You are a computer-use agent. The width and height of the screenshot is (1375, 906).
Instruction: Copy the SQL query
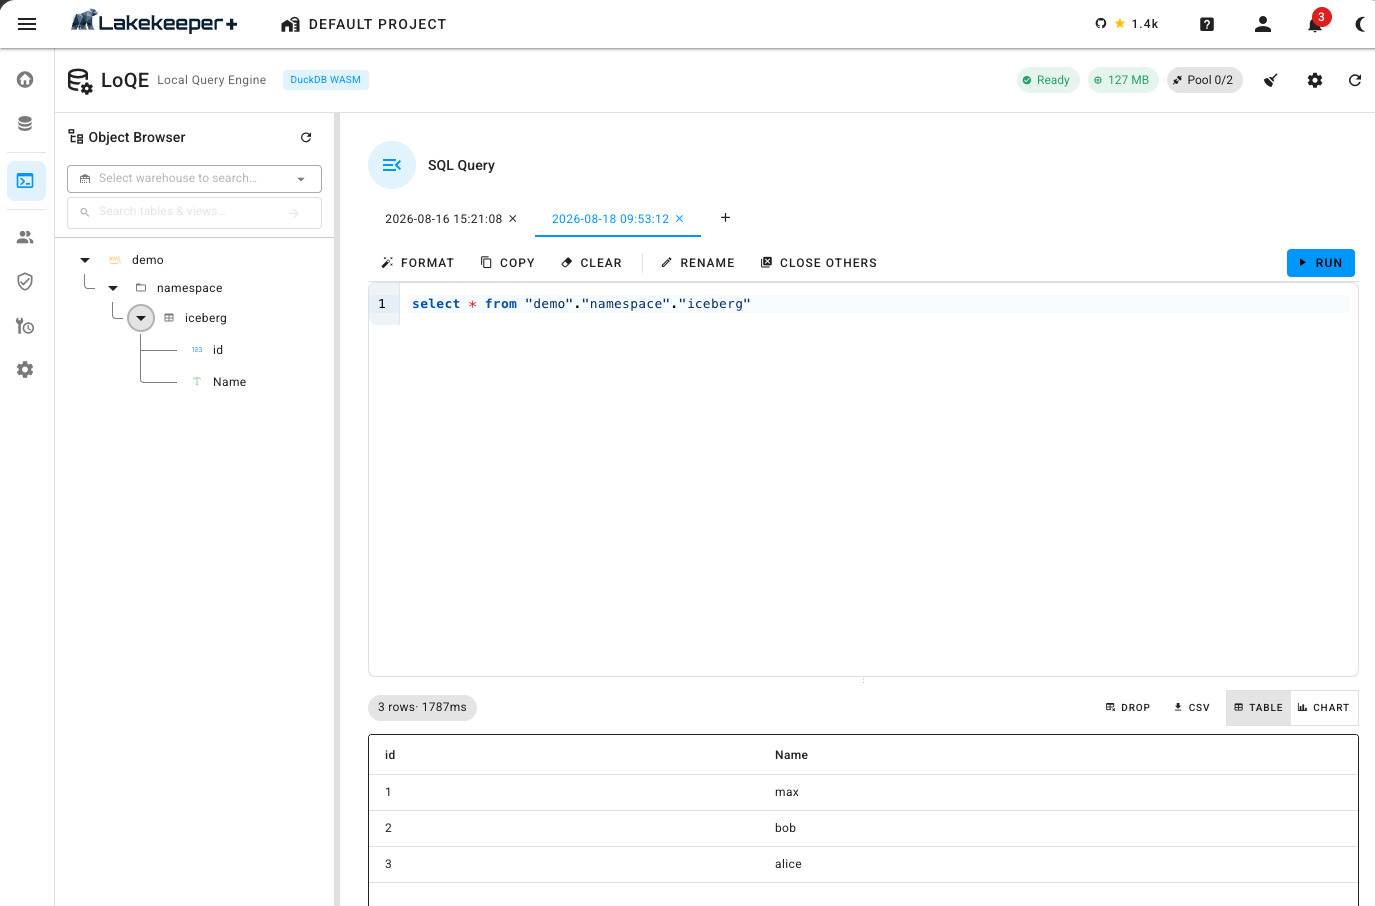(507, 263)
